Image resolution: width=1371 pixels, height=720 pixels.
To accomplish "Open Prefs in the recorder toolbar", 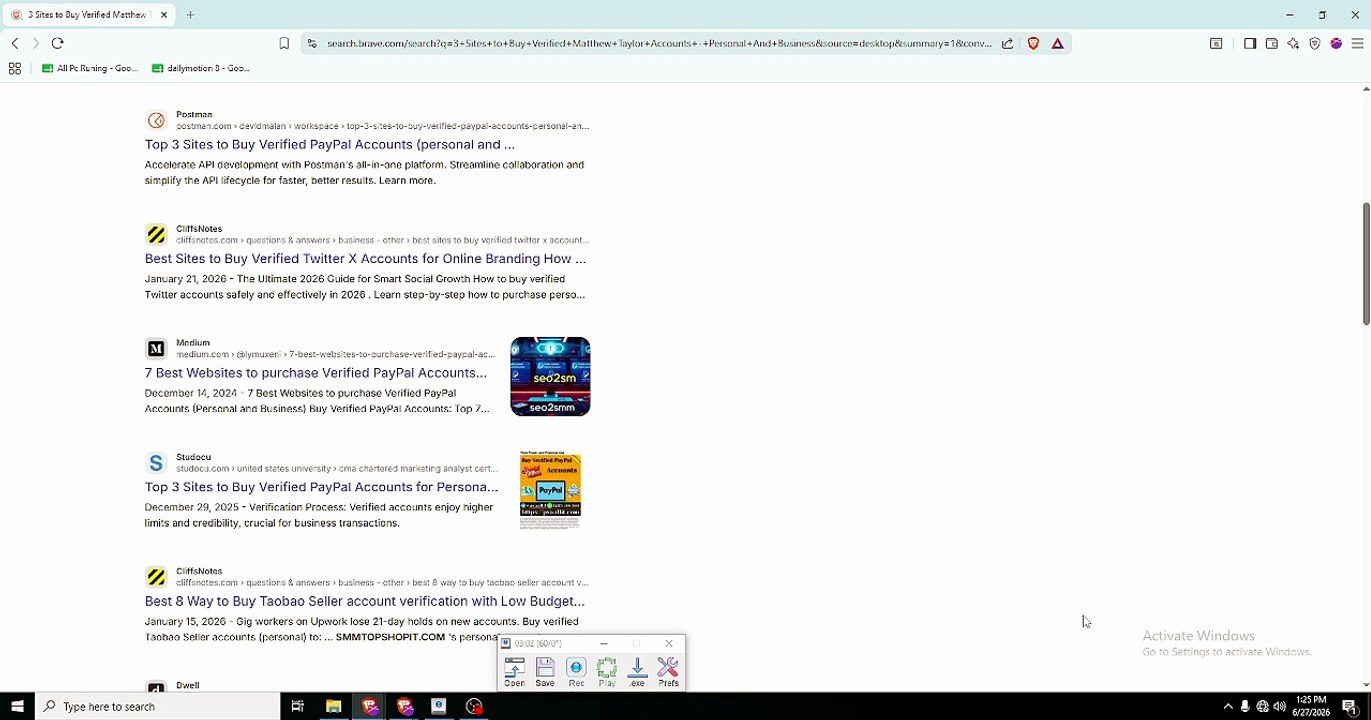I will tap(668, 672).
